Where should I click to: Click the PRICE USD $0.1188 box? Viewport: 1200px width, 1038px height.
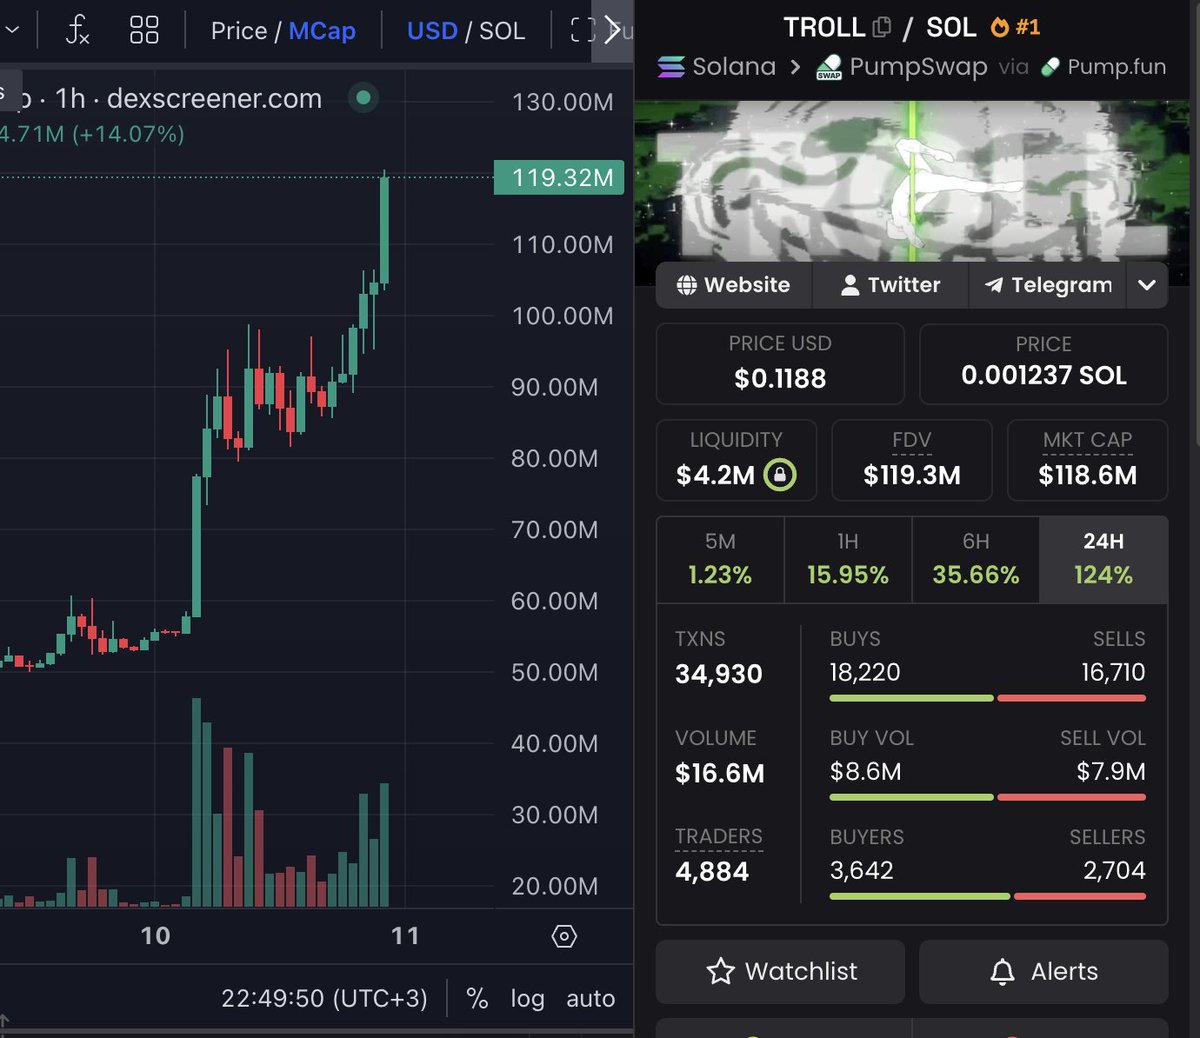click(x=780, y=363)
